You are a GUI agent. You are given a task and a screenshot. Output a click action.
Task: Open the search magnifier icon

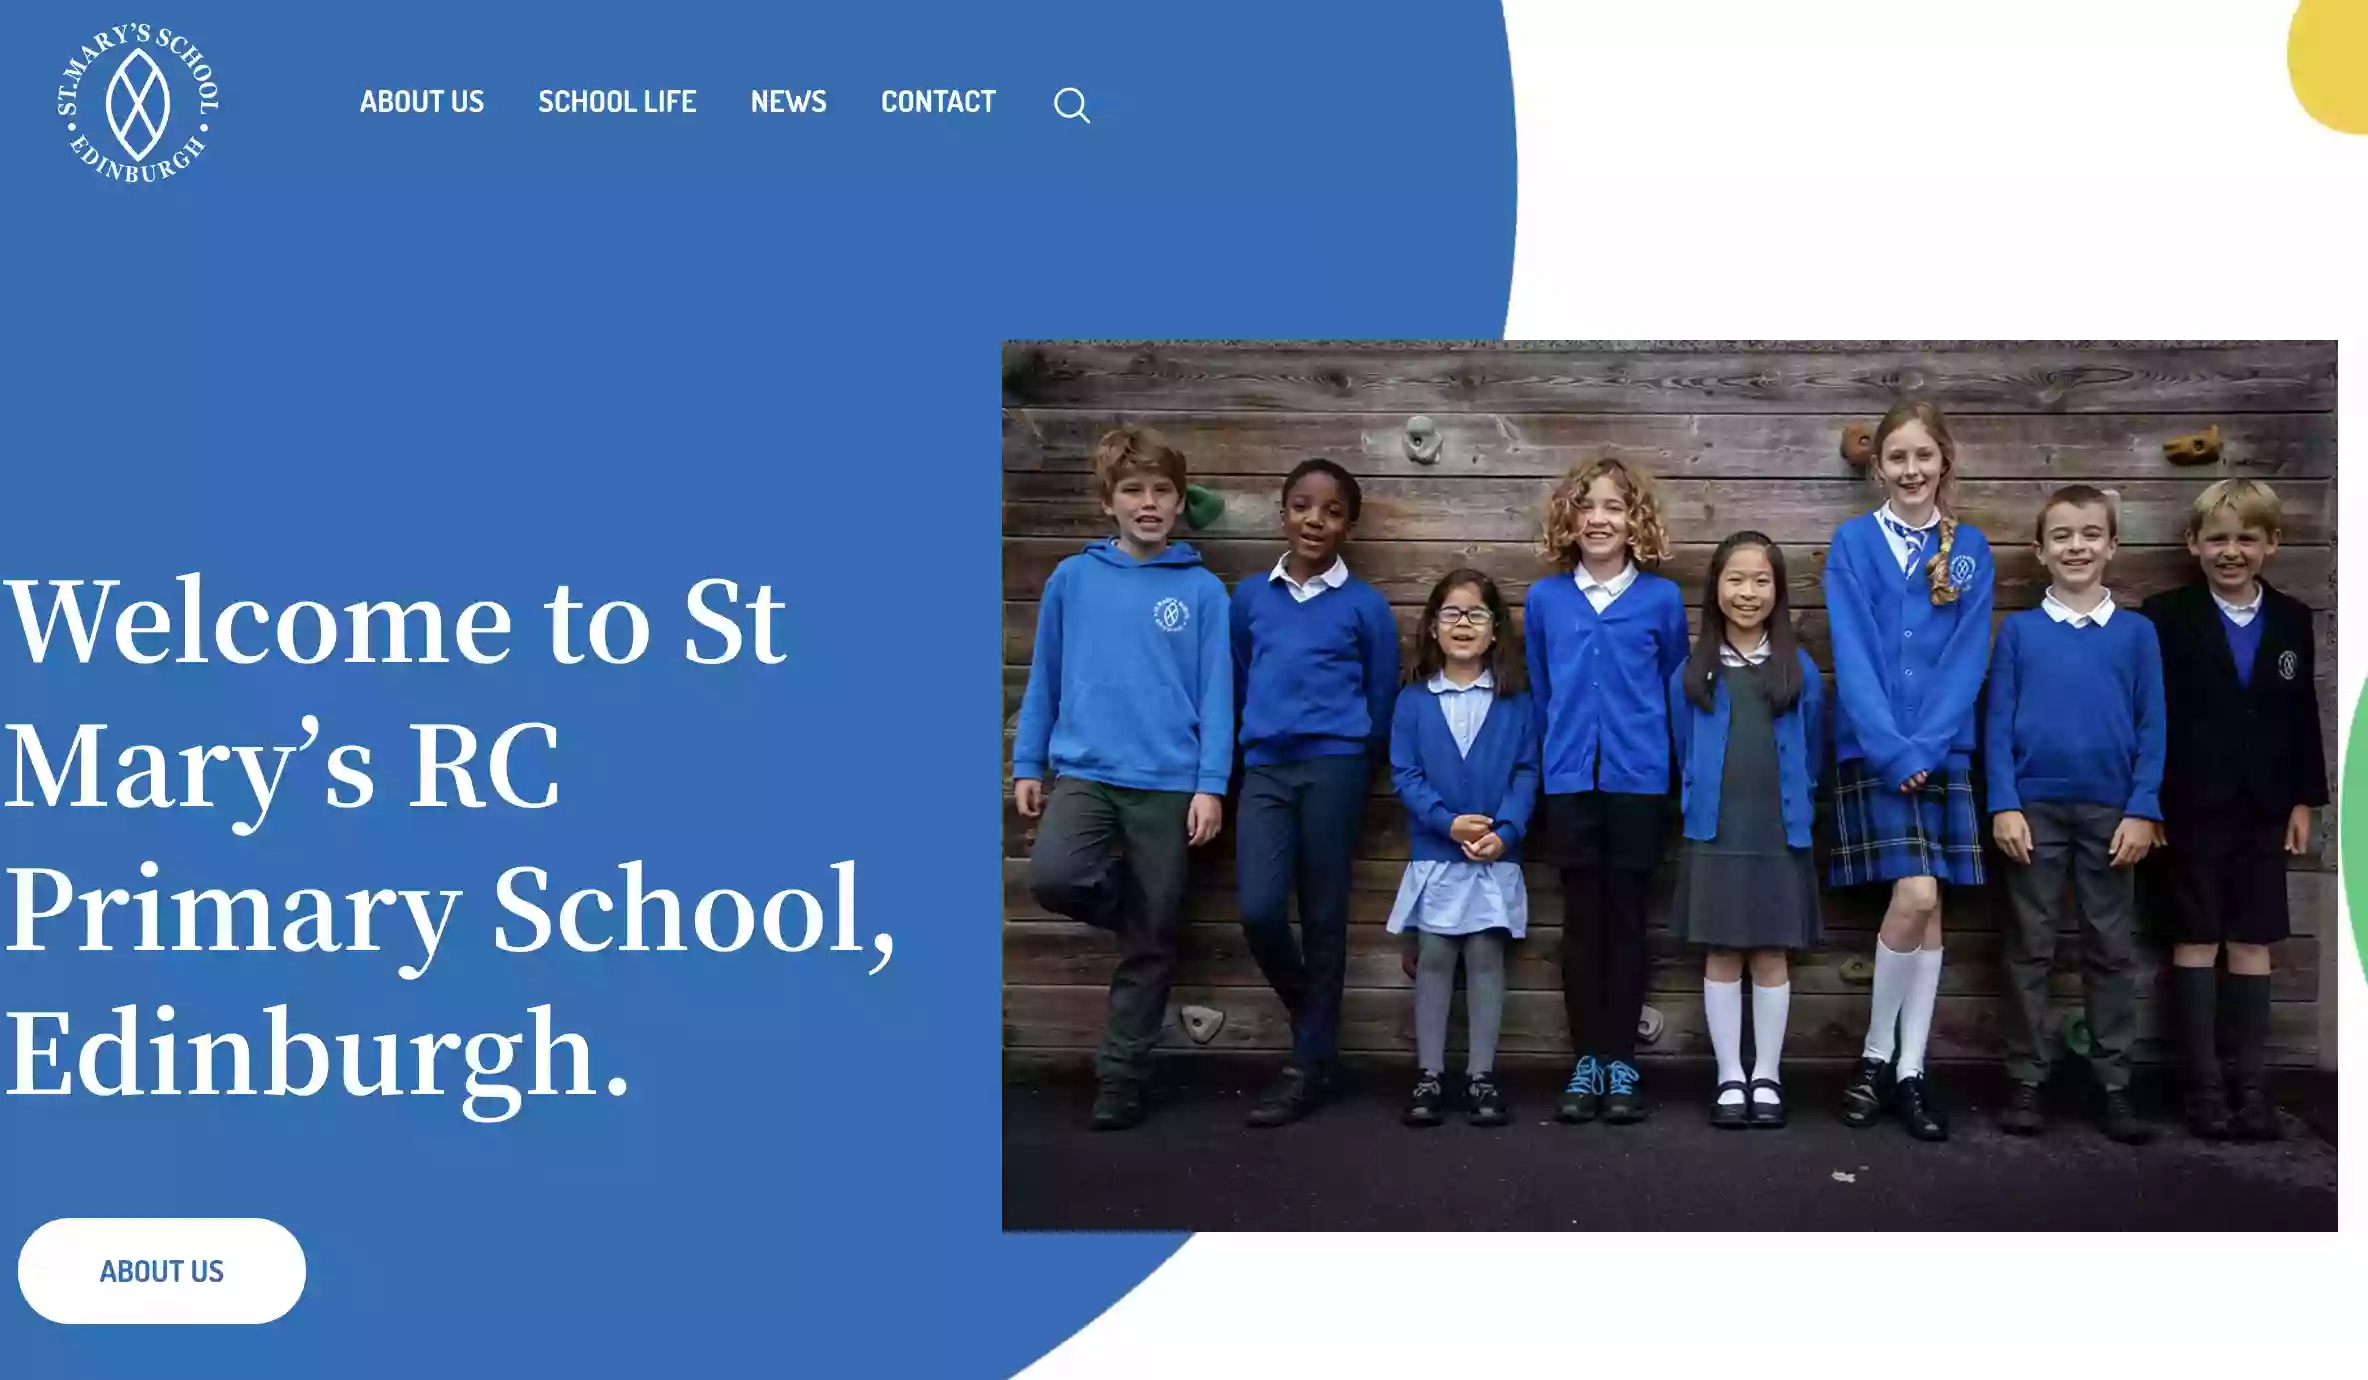click(x=1072, y=104)
